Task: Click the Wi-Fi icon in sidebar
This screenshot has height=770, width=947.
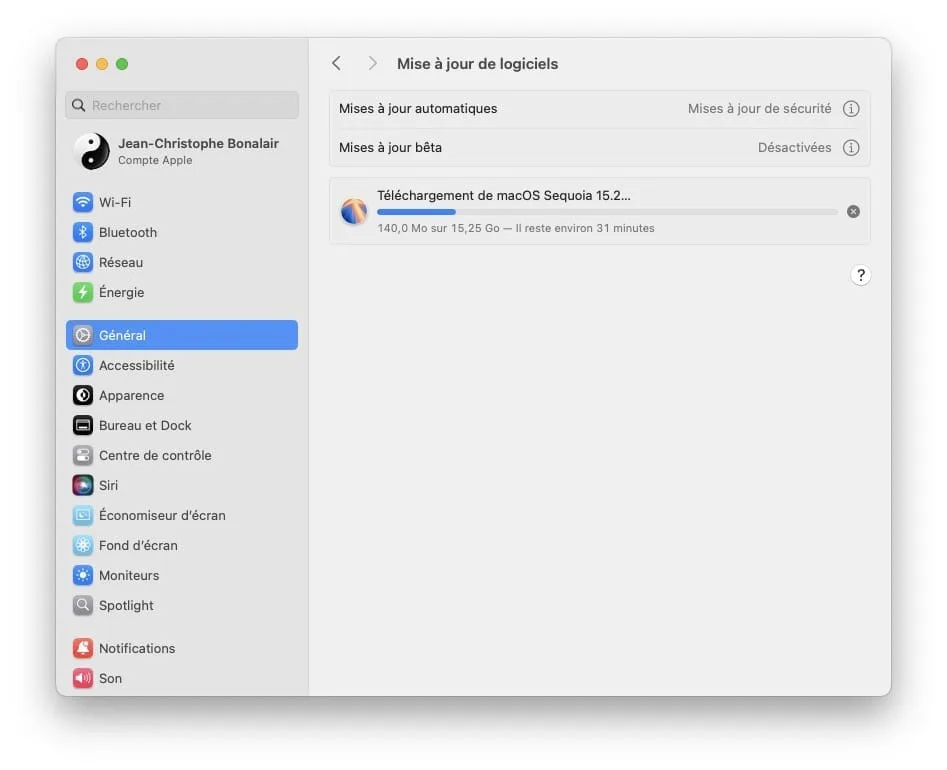Action: coord(83,202)
